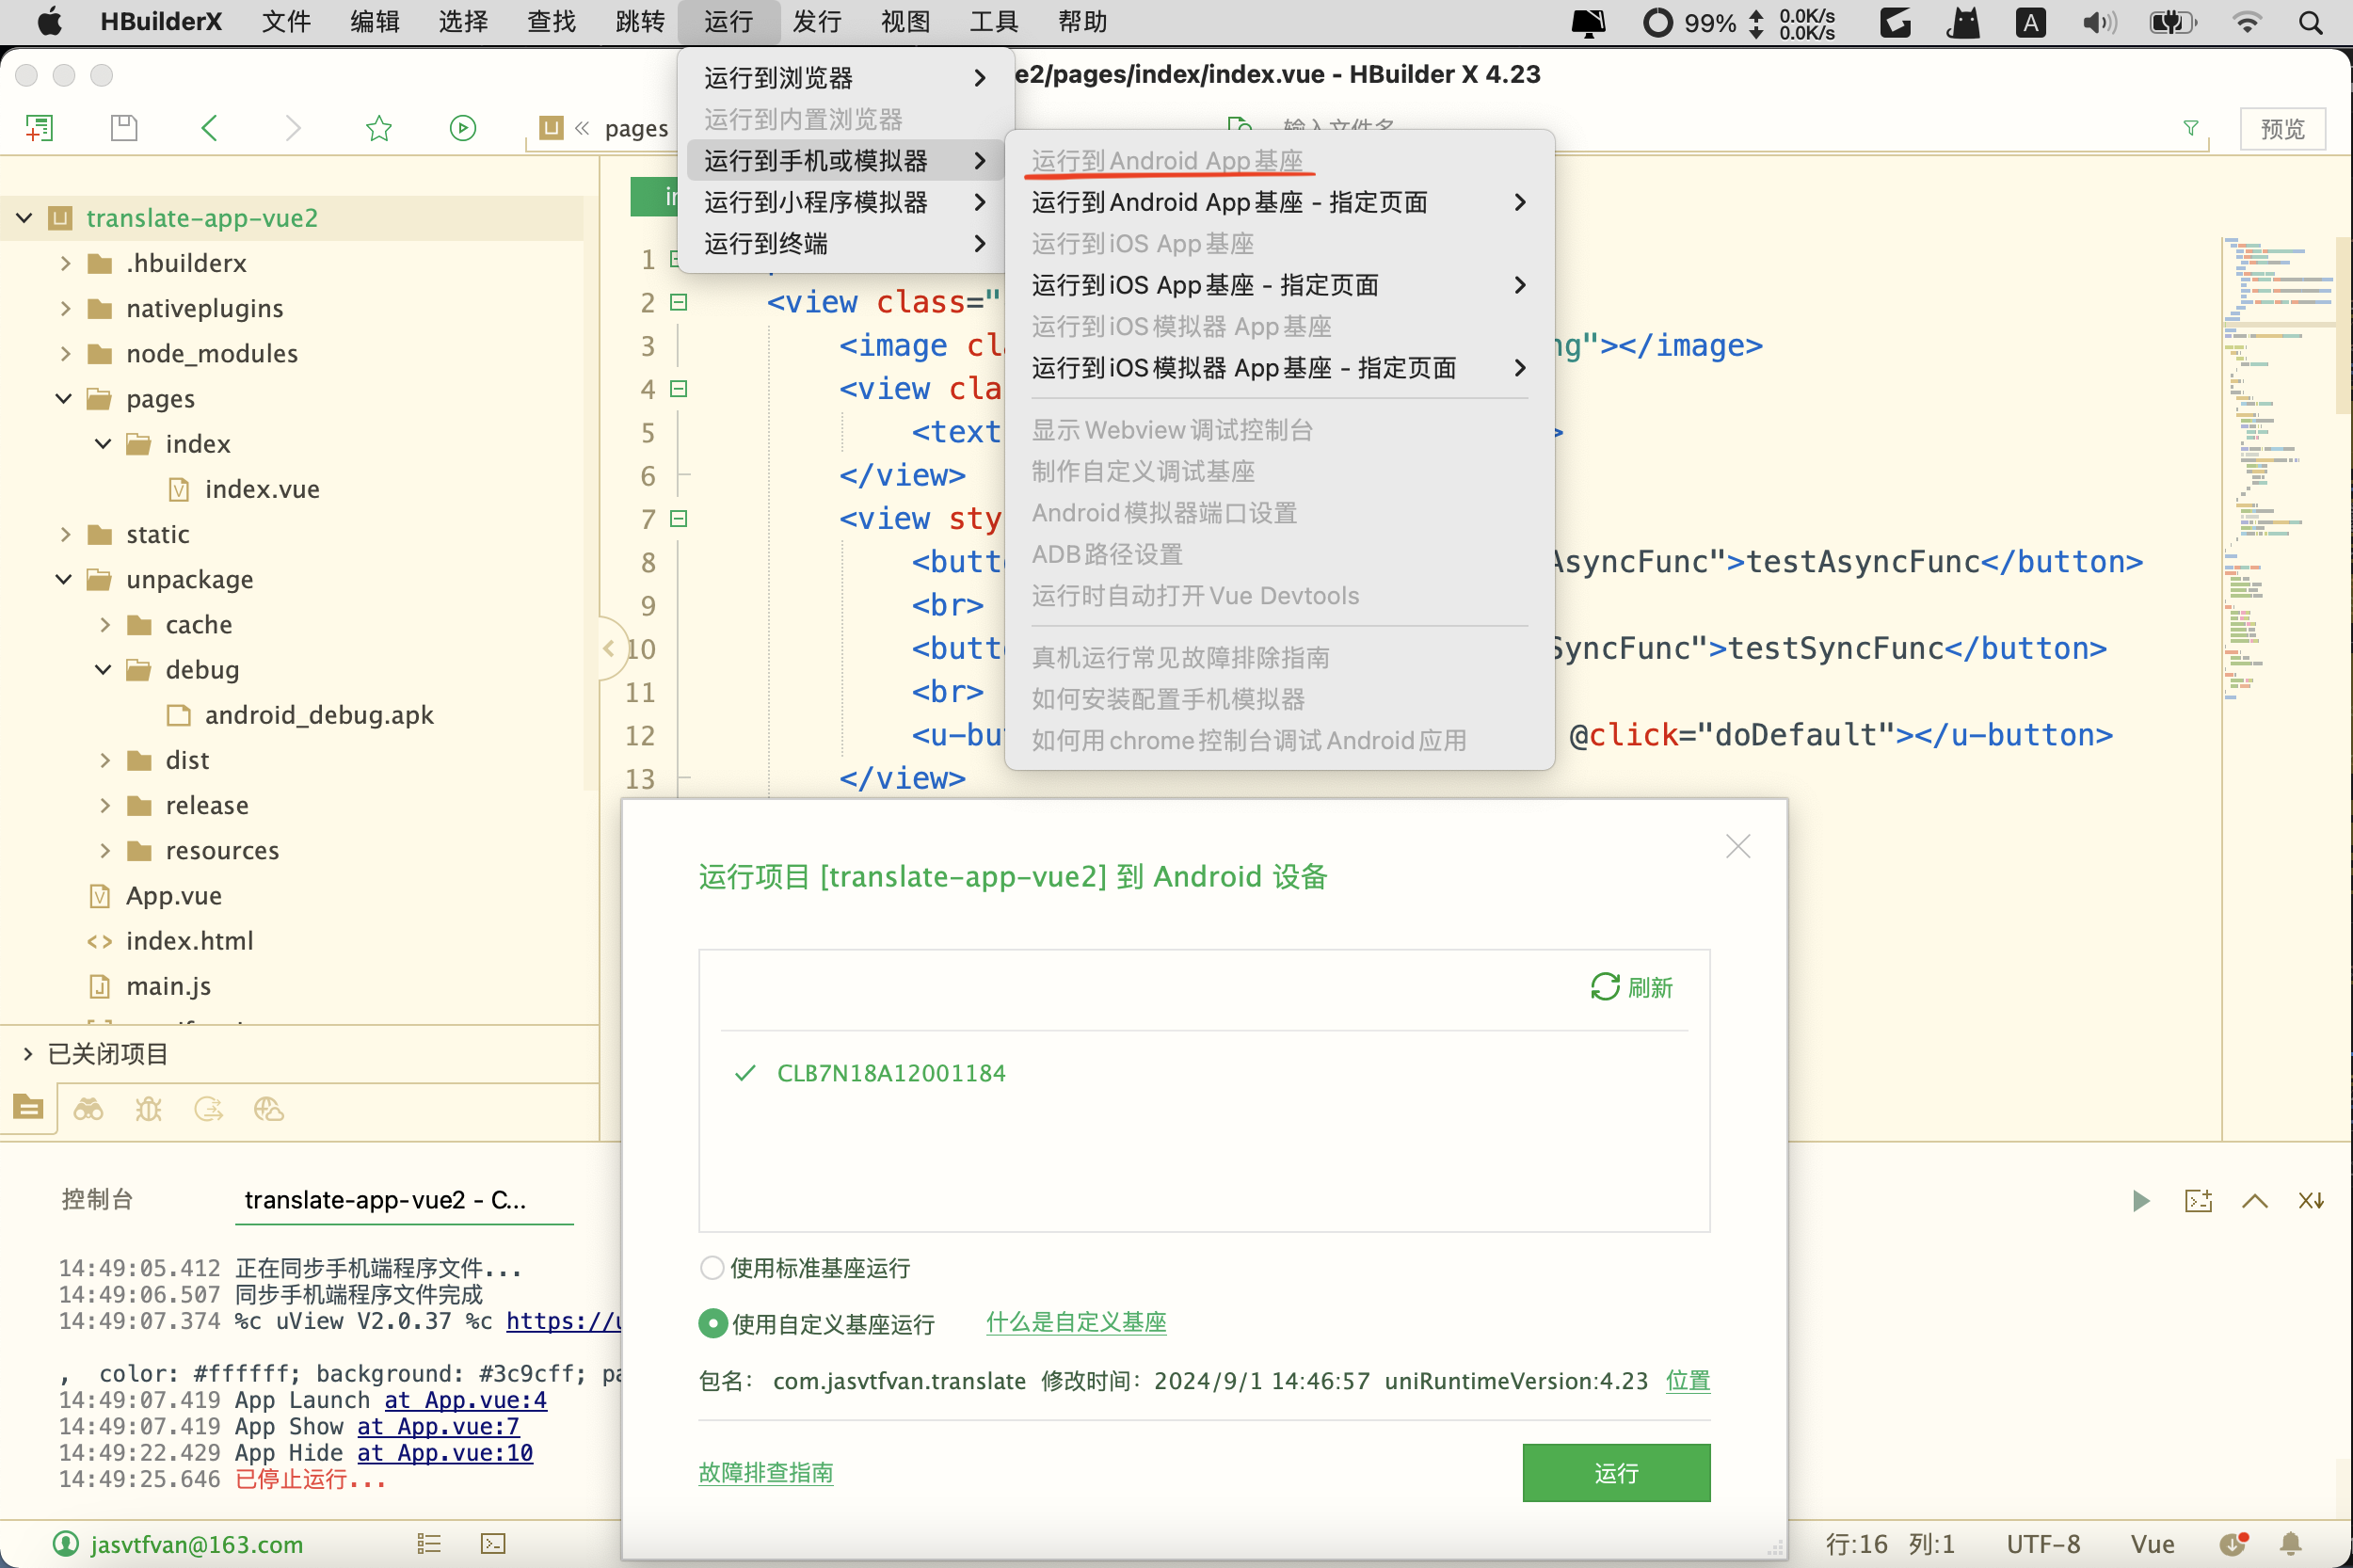This screenshot has width=2353, height=1568.
Task: Click the 位置 link next to uniRuntimeVersion
Action: tap(1687, 1381)
